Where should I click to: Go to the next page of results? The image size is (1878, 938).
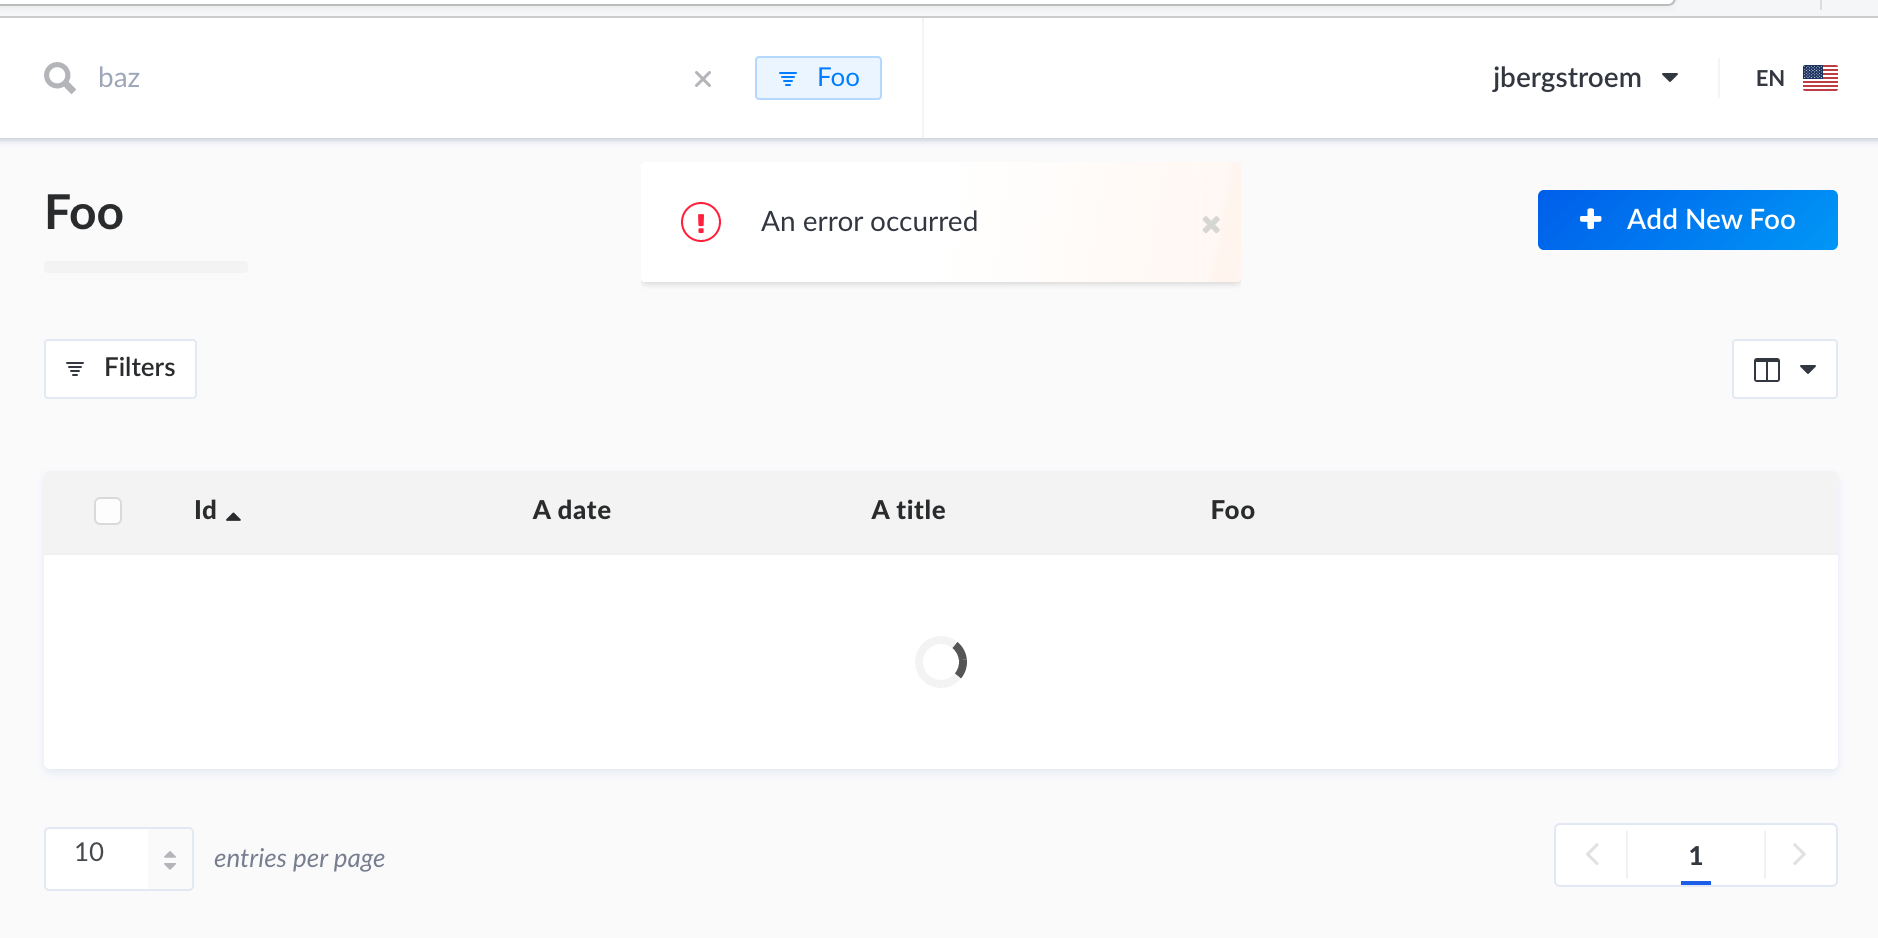(x=1800, y=855)
